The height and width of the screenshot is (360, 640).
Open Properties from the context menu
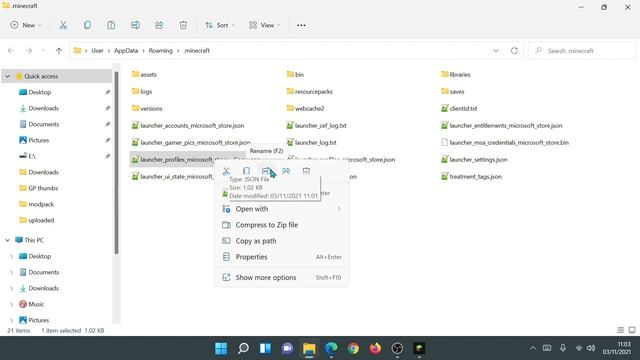point(282,257)
